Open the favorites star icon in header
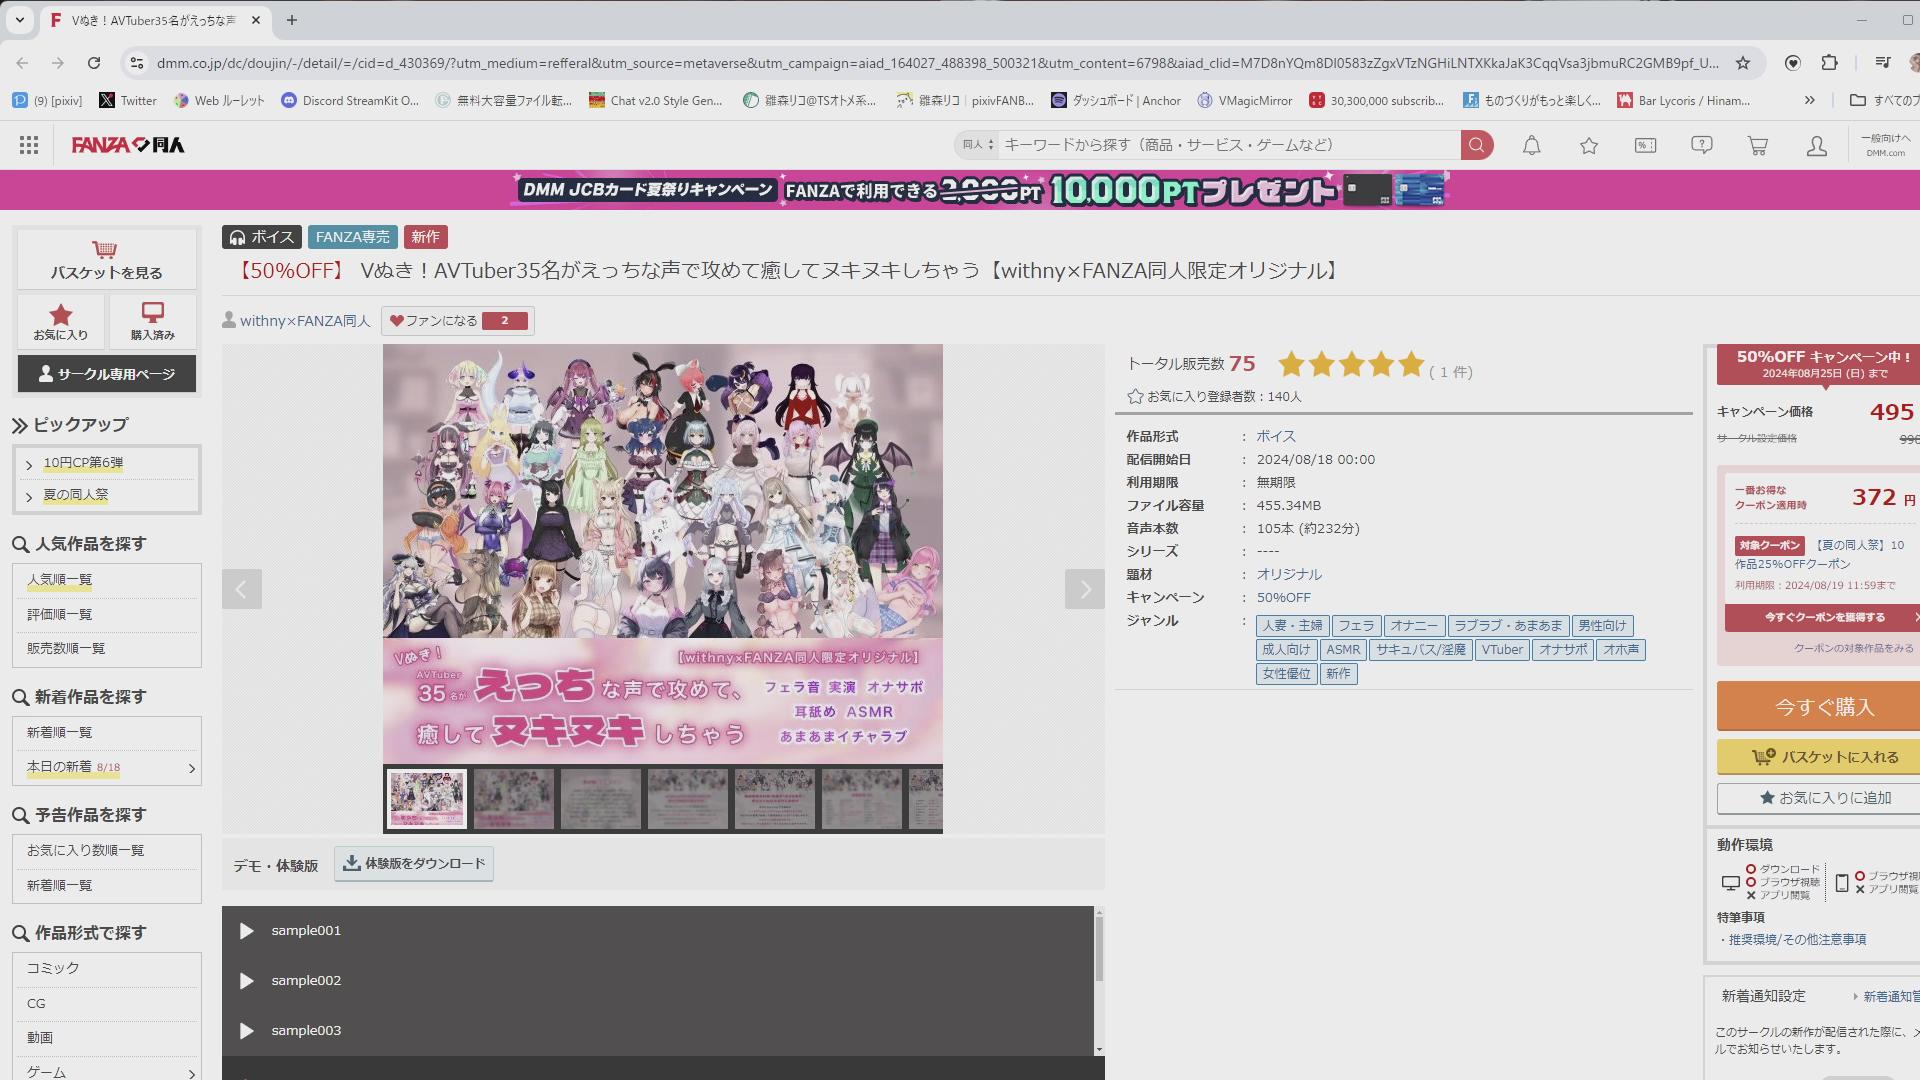1920x1080 pixels. pyautogui.click(x=1589, y=146)
